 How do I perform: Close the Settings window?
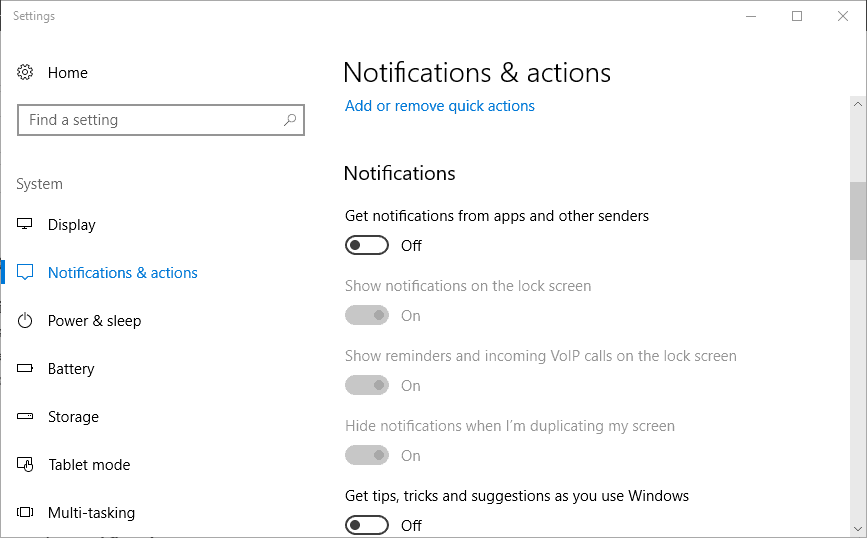pyautogui.click(x=843, y=16)
